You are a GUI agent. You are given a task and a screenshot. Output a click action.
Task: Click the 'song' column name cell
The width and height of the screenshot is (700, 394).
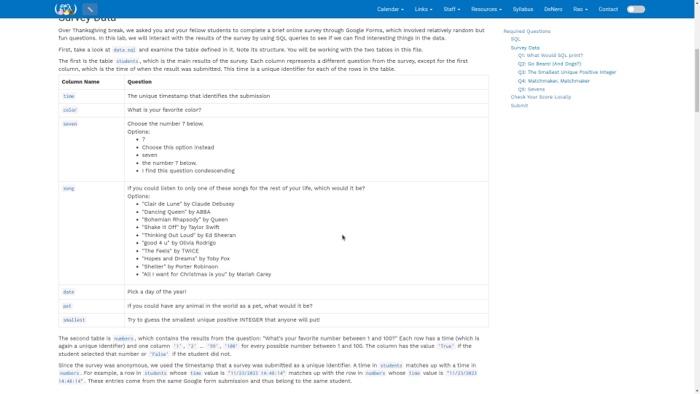pyautogui.click(x=91, y=233)
